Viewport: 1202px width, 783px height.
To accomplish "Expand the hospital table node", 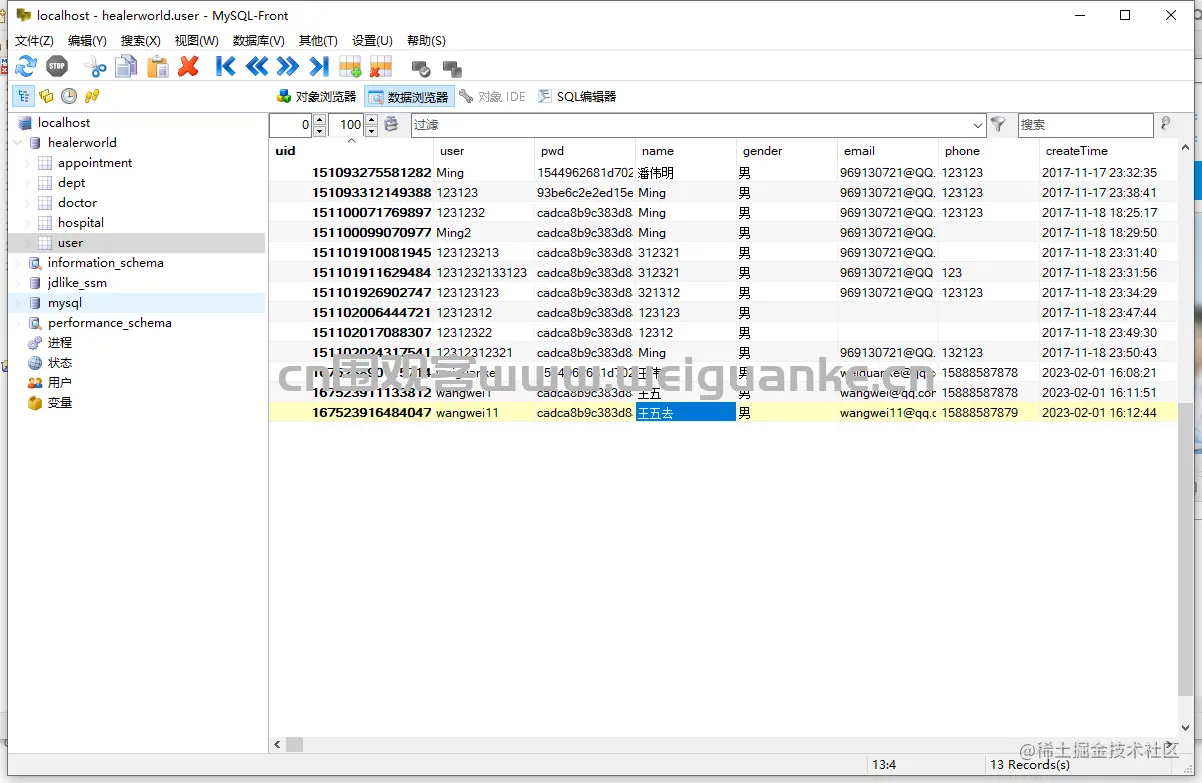I will [28, 223].
